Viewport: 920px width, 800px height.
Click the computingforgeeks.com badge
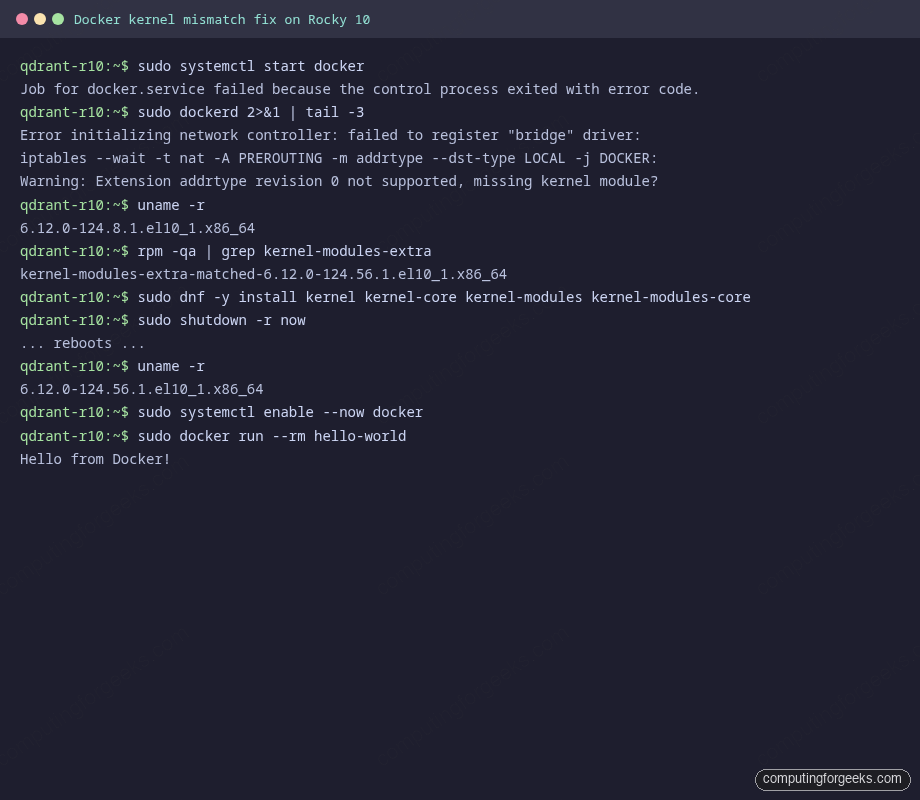click(832, 779)
